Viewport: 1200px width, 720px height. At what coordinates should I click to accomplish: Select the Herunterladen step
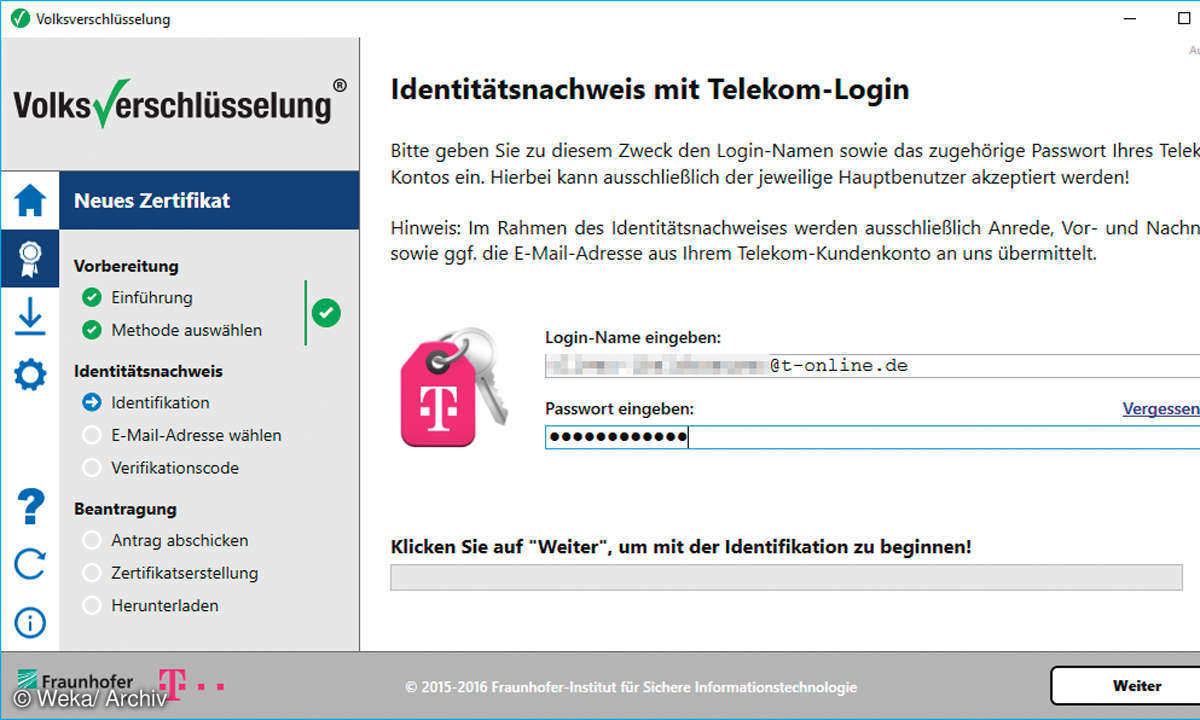click(150, 605)
